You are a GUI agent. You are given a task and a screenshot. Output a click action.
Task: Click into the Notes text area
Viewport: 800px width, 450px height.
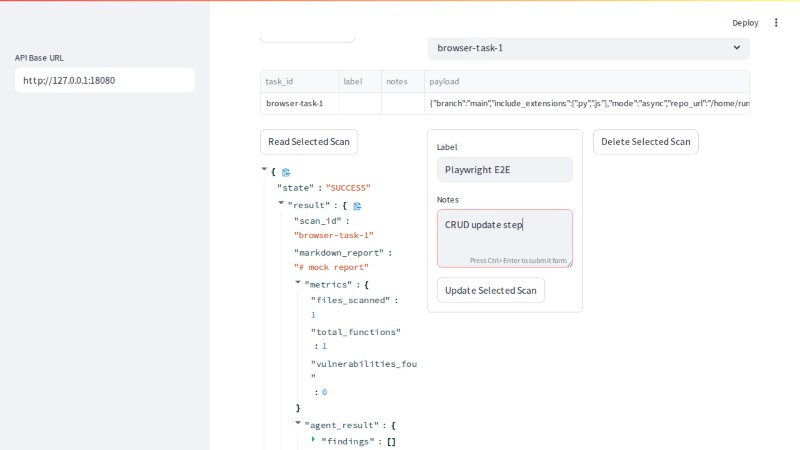(x=505, y=238)
